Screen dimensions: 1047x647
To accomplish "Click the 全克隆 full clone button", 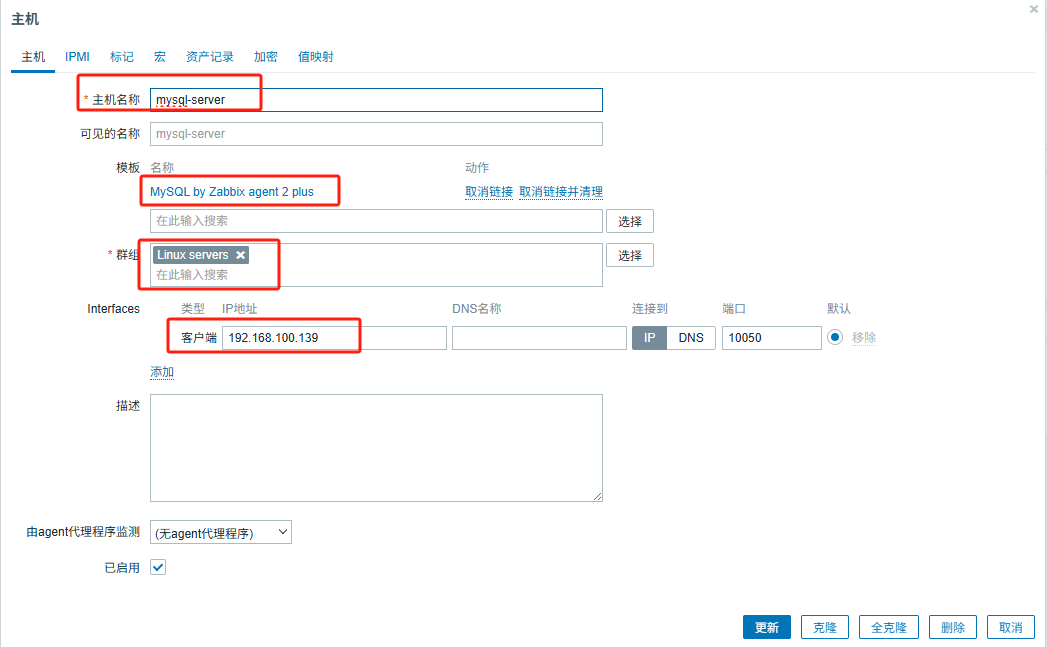I will [889, 627].
